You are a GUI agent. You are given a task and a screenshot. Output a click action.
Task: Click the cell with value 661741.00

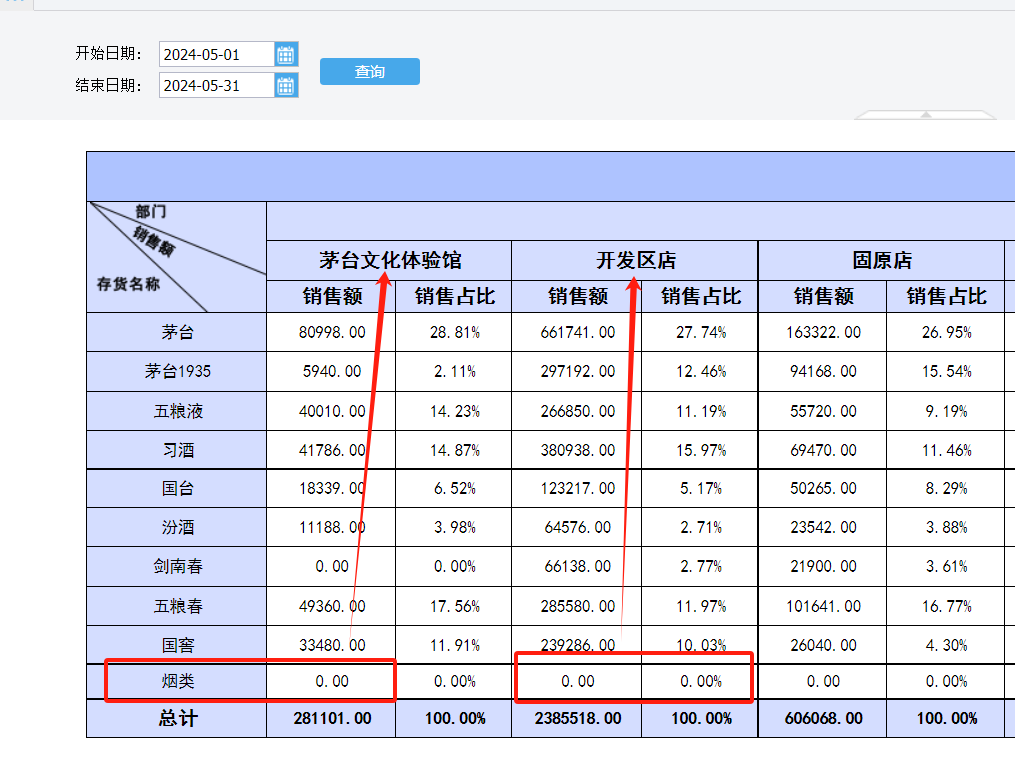click(x=577, y=332)
